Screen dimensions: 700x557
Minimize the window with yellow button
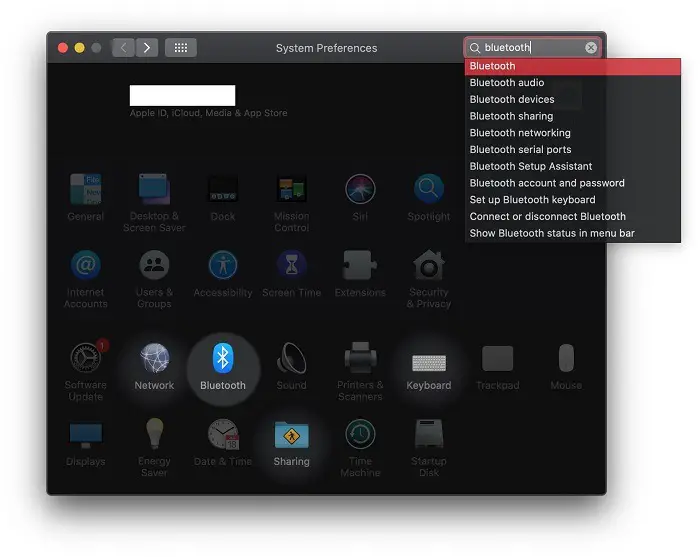point(79,48)
